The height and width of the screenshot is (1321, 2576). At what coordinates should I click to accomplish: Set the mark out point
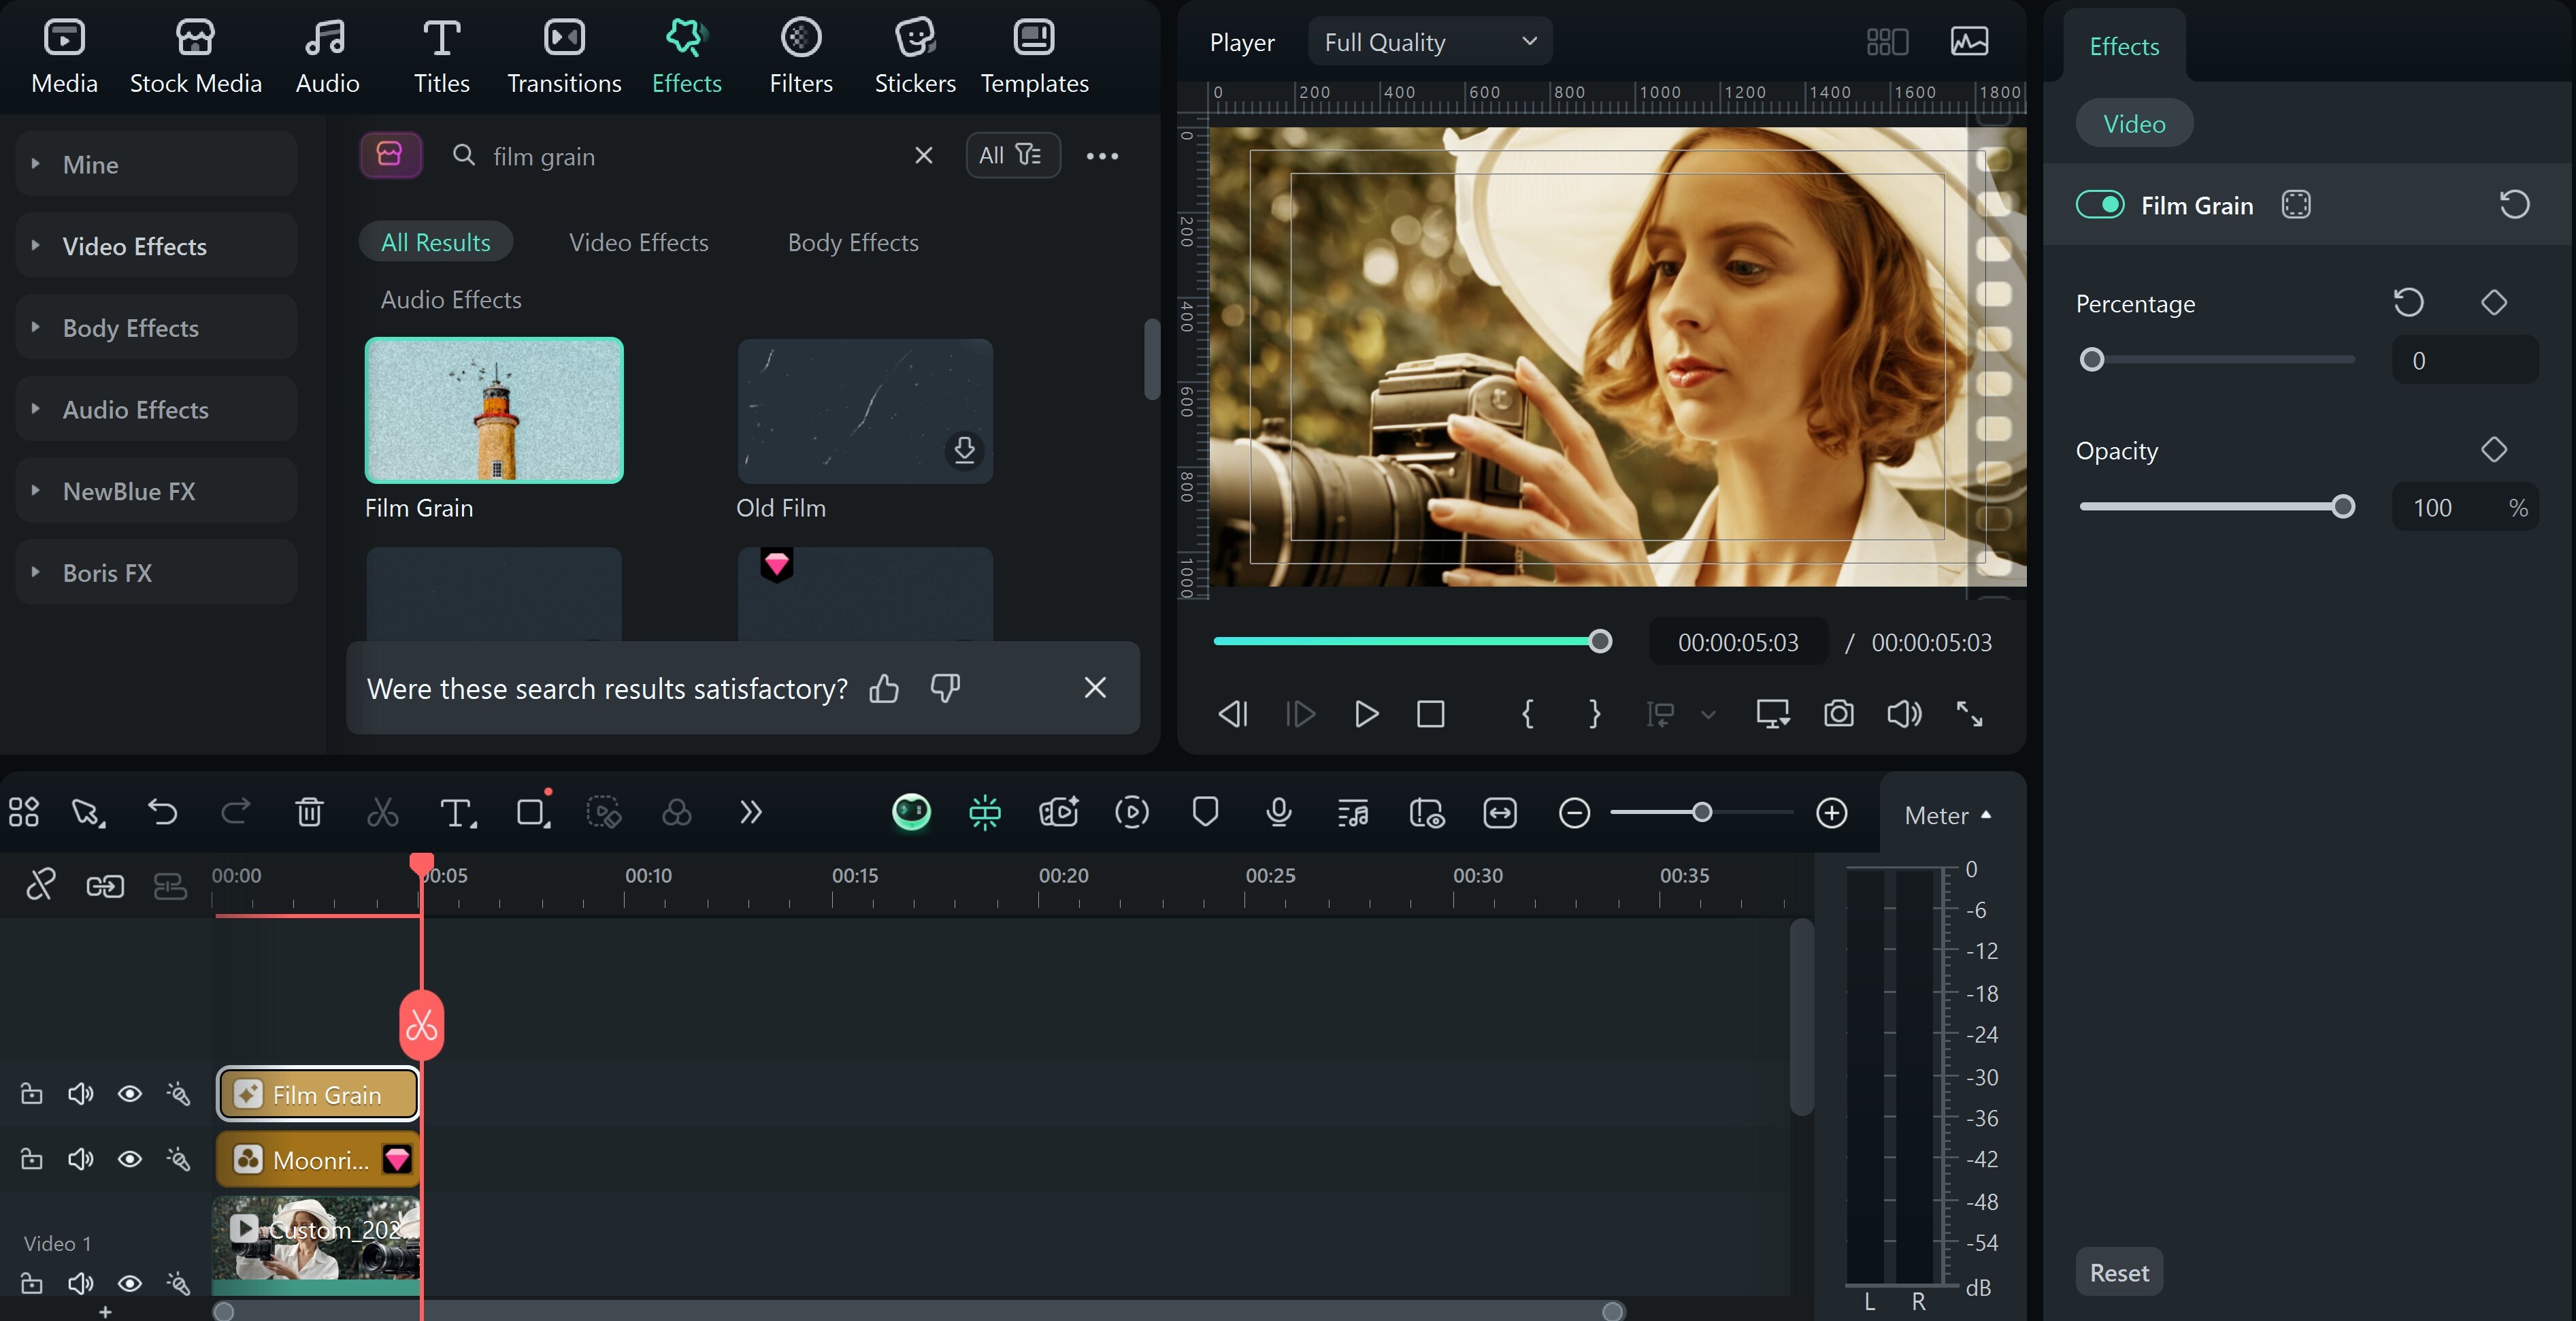(x=1594, y=714)
